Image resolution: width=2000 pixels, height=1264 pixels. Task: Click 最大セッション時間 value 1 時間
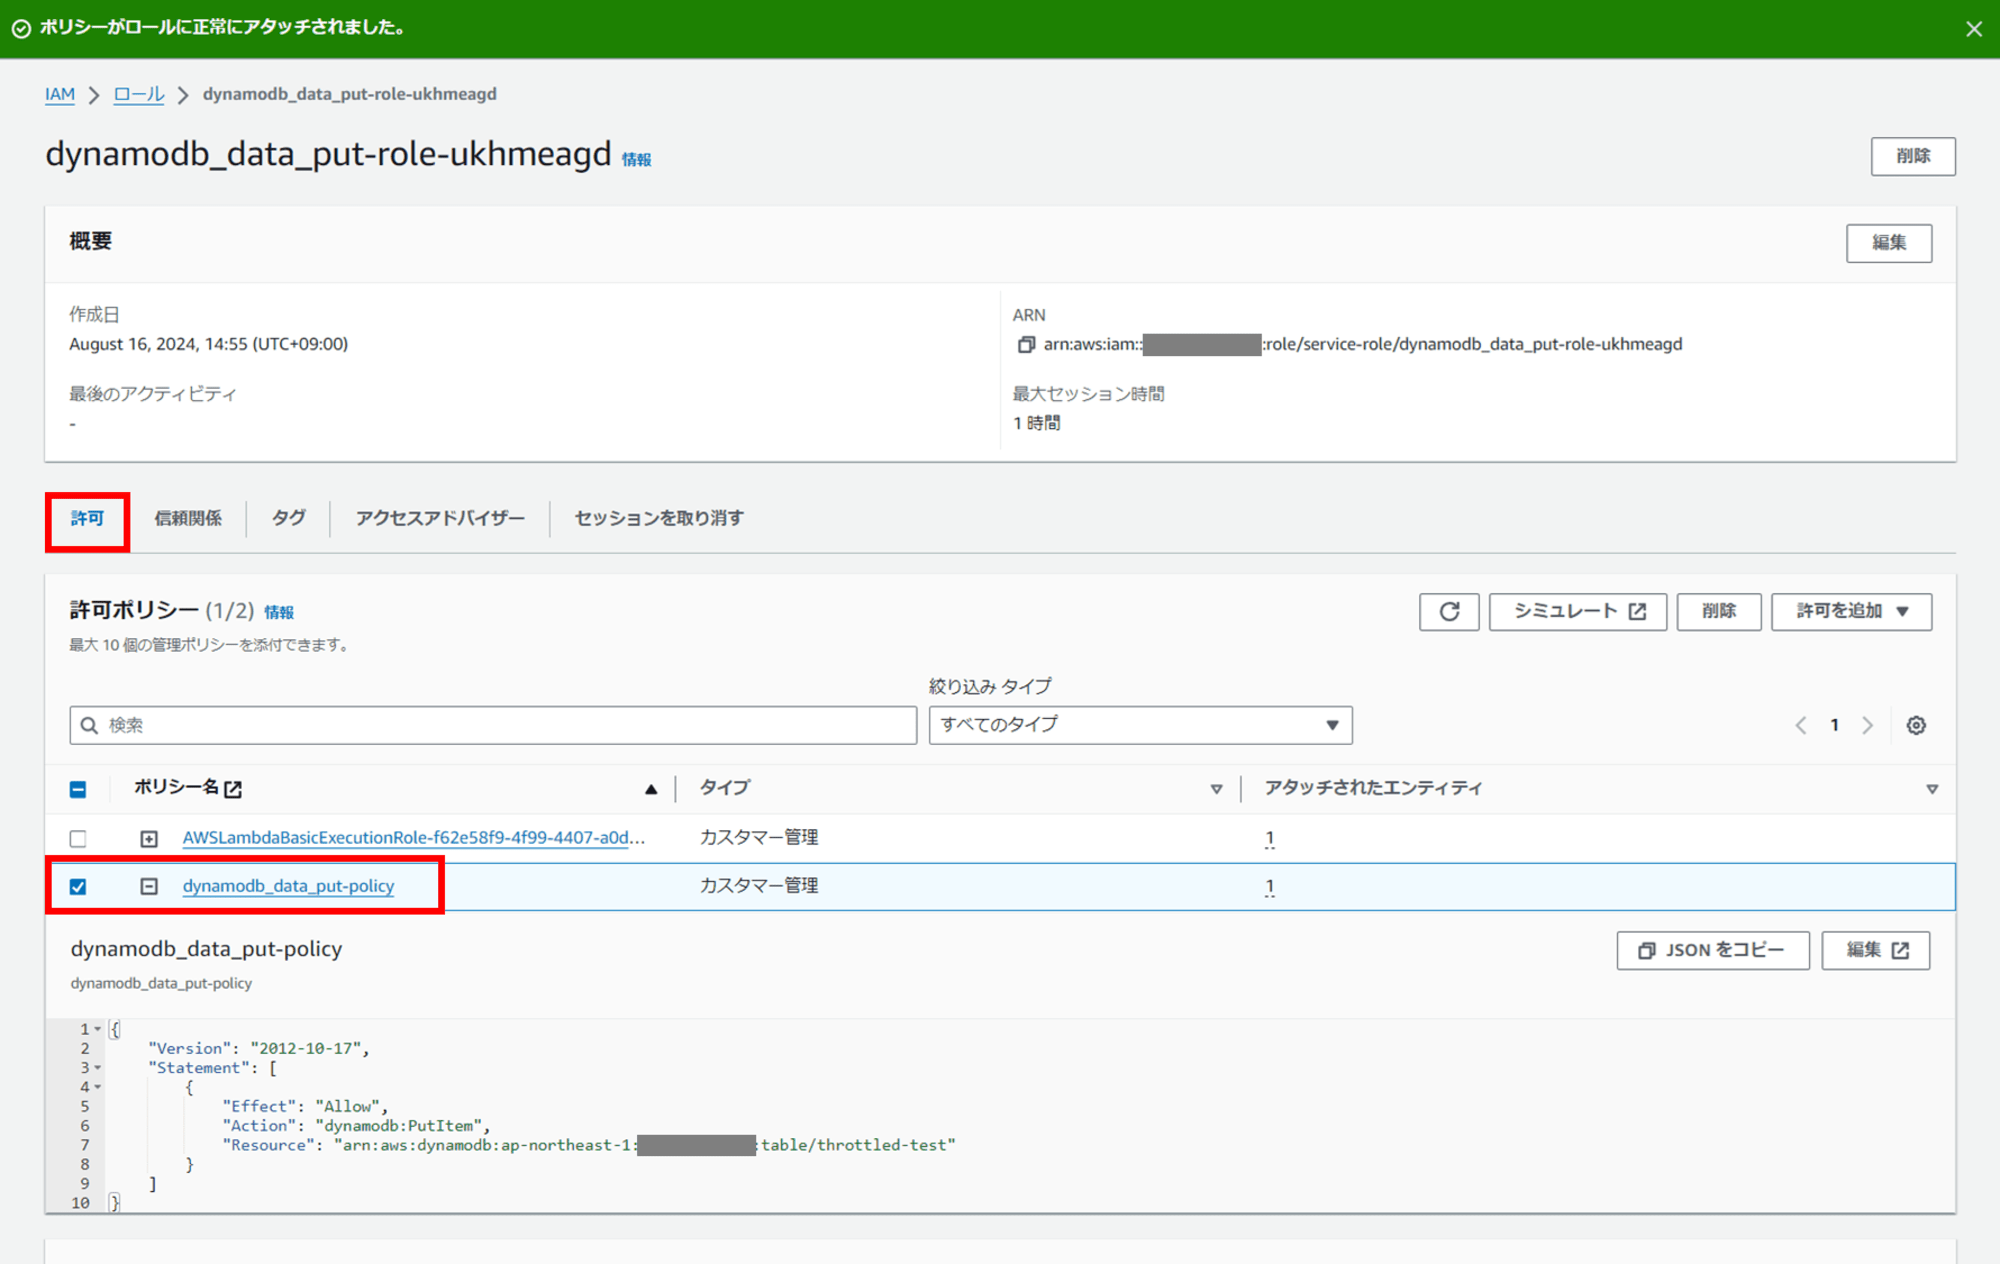[x=1036, y=423]
